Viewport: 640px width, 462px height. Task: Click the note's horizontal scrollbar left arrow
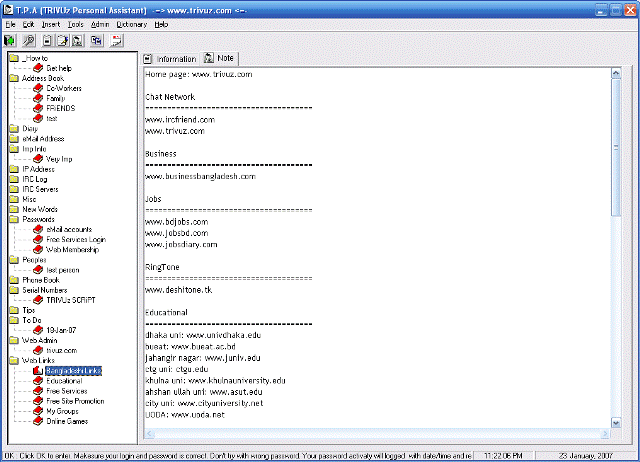click(149, 433)
